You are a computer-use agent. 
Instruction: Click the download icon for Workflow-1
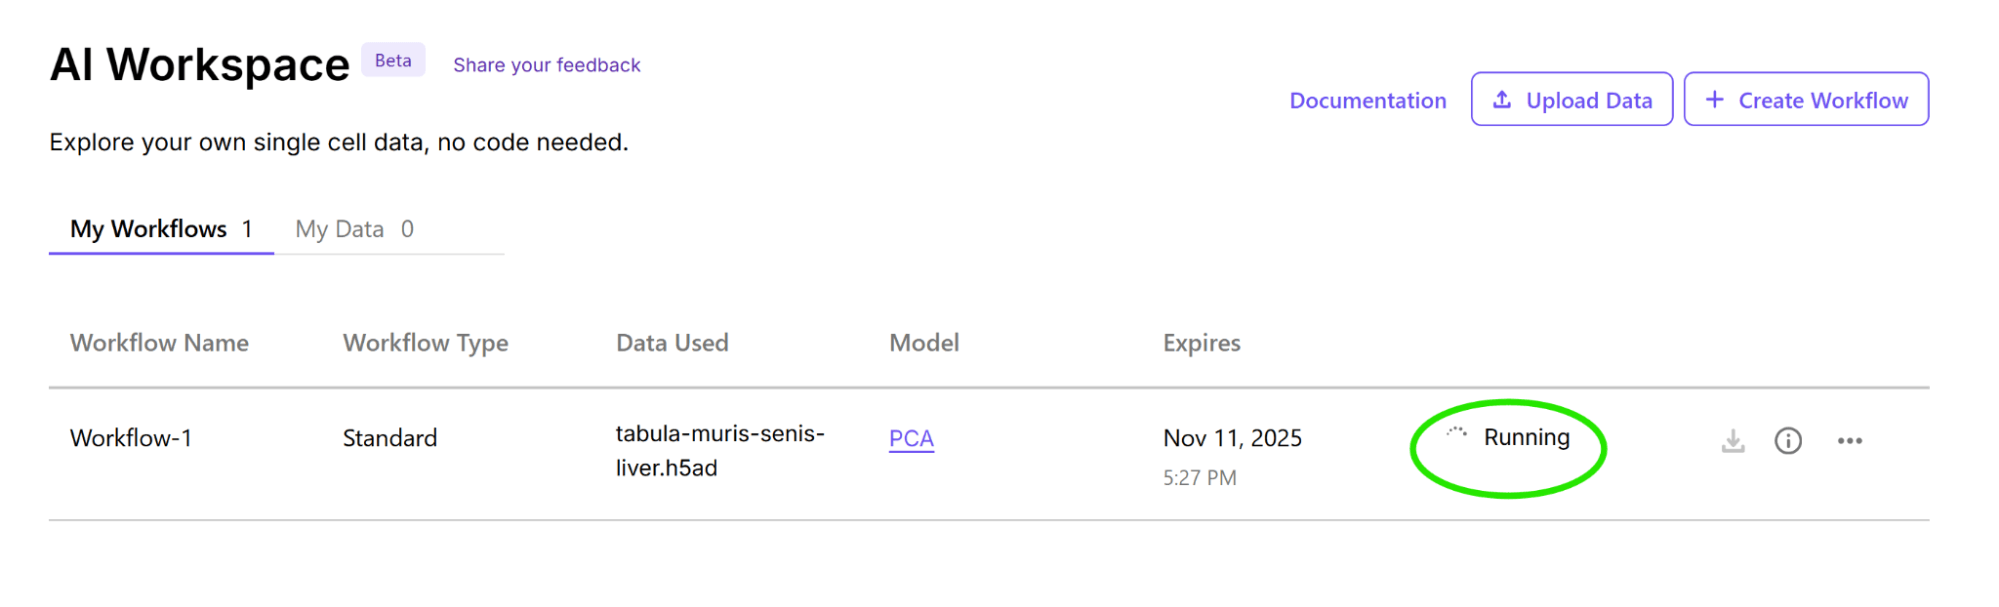click(x=1733, y=440)
